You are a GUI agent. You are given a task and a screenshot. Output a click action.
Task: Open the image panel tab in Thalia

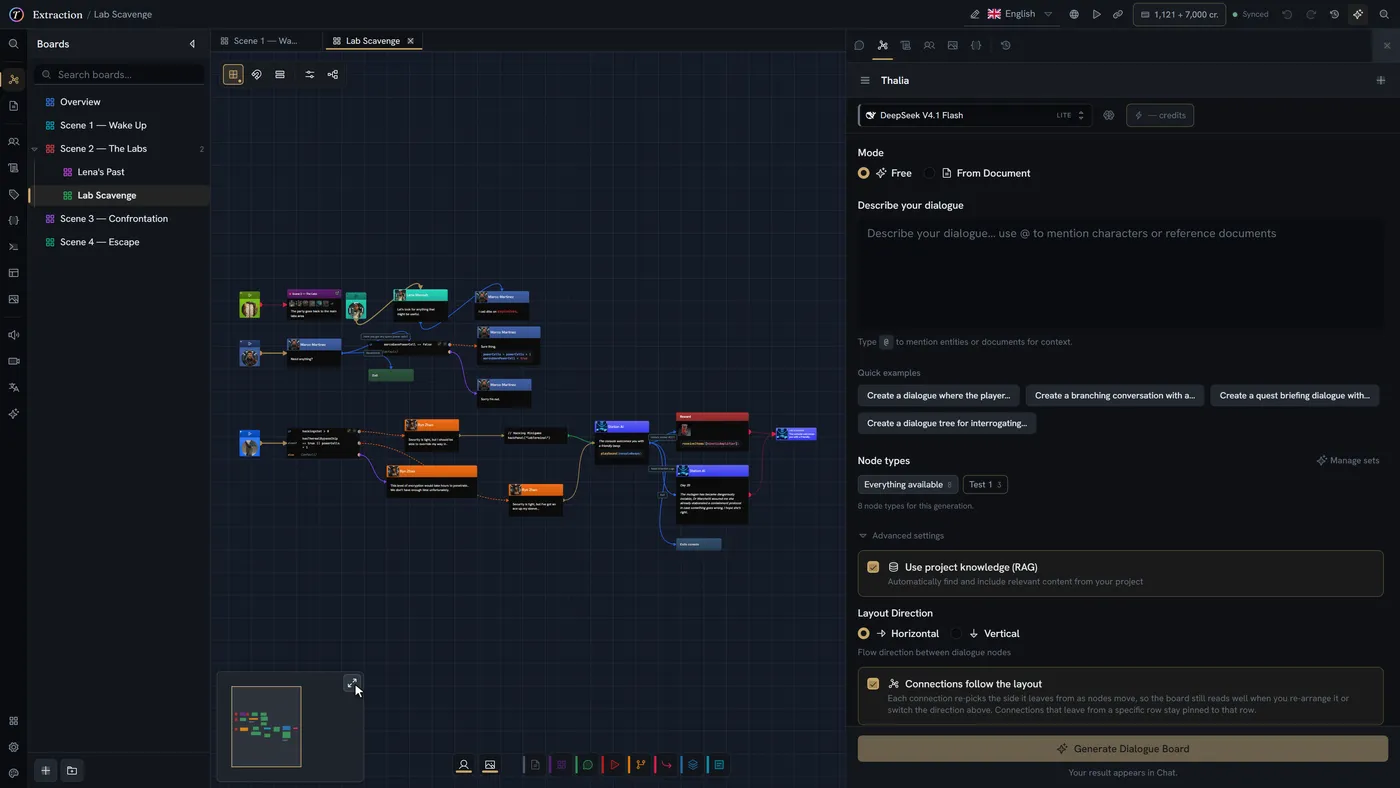952,45
